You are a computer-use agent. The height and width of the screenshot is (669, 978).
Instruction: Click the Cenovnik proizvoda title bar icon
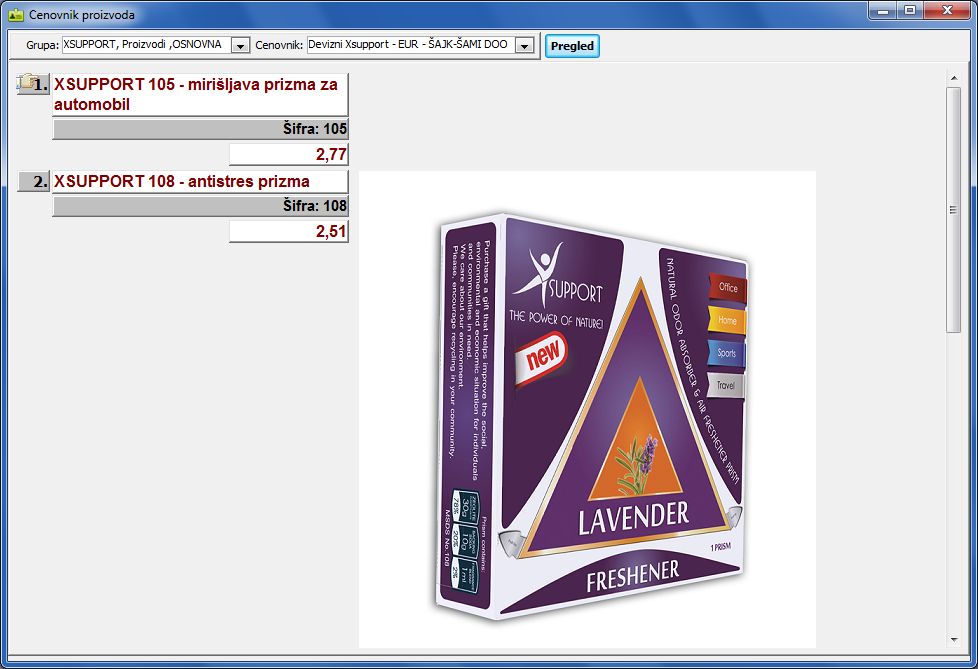[x=16, y=14]
